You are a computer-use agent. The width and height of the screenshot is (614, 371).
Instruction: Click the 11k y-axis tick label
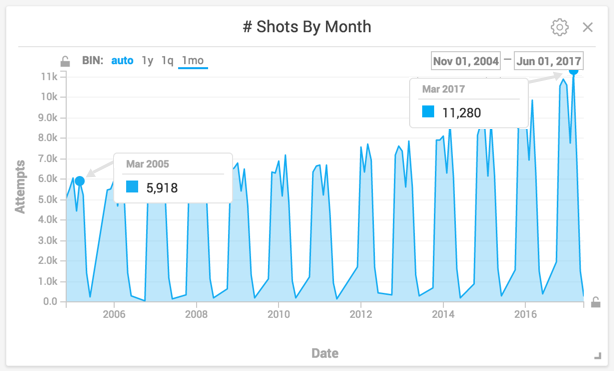coord(49,76)
